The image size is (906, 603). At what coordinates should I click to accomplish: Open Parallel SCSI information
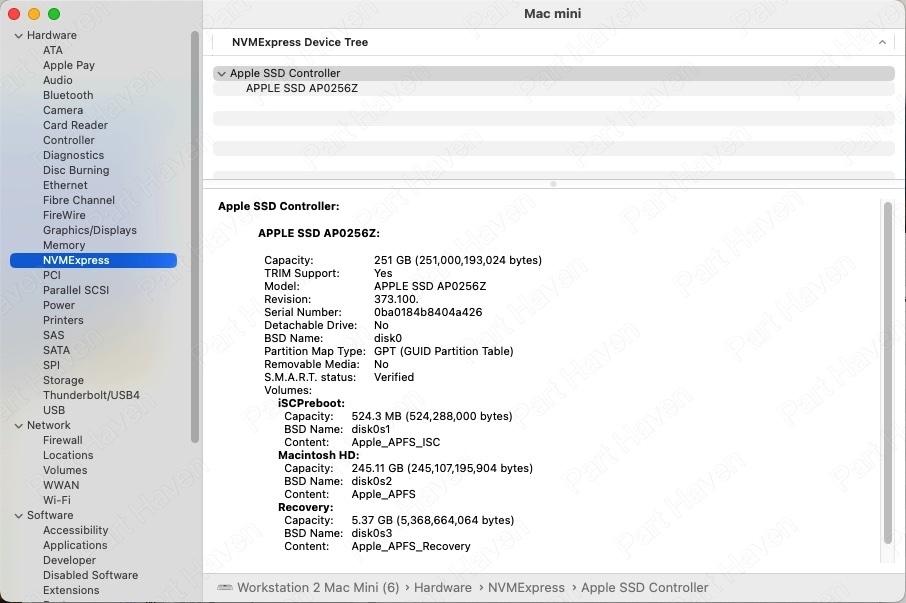tap(76, 291)
